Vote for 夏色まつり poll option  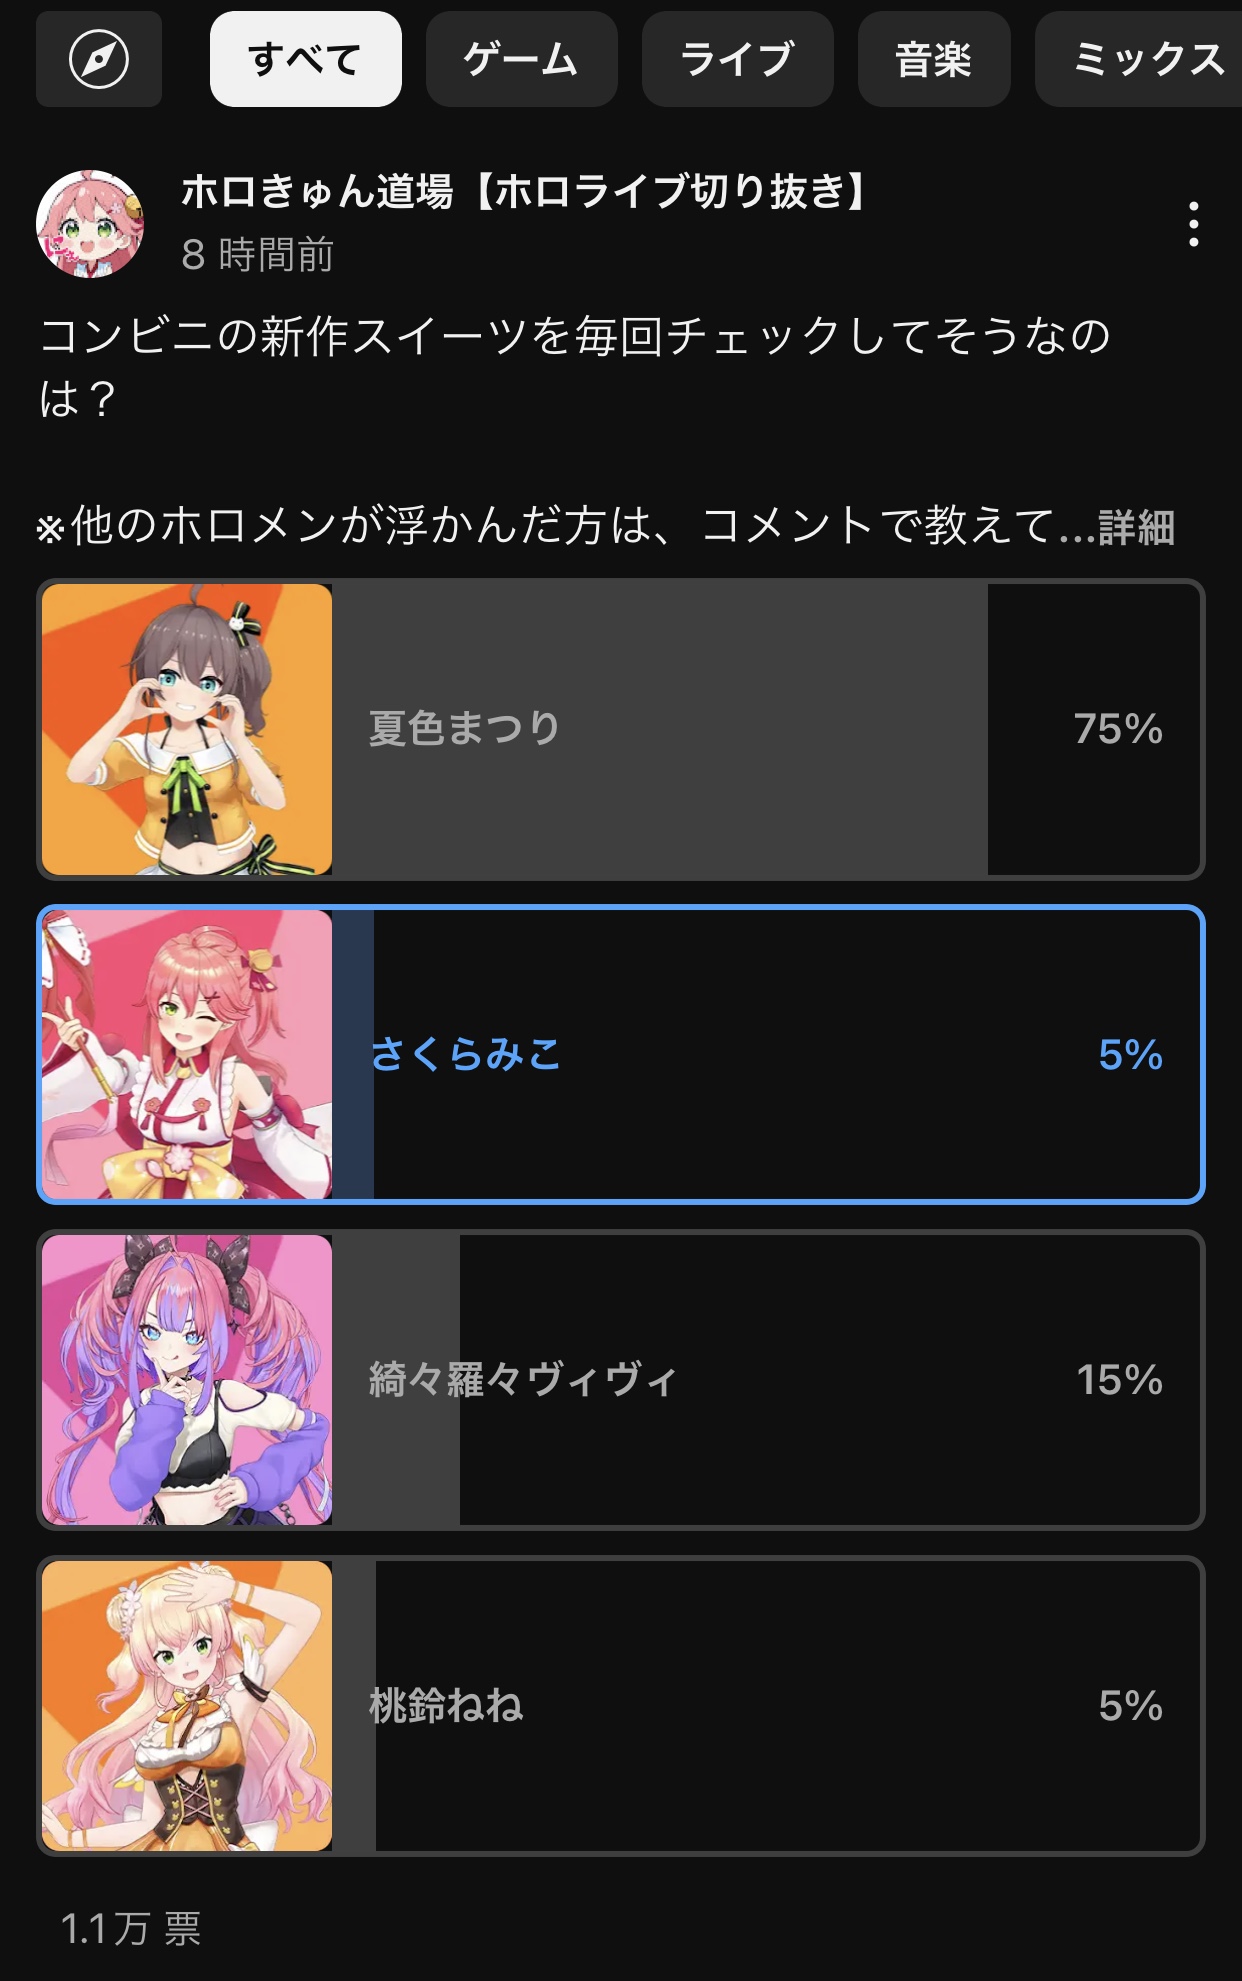pyautogui.click(x=621, y=729)
